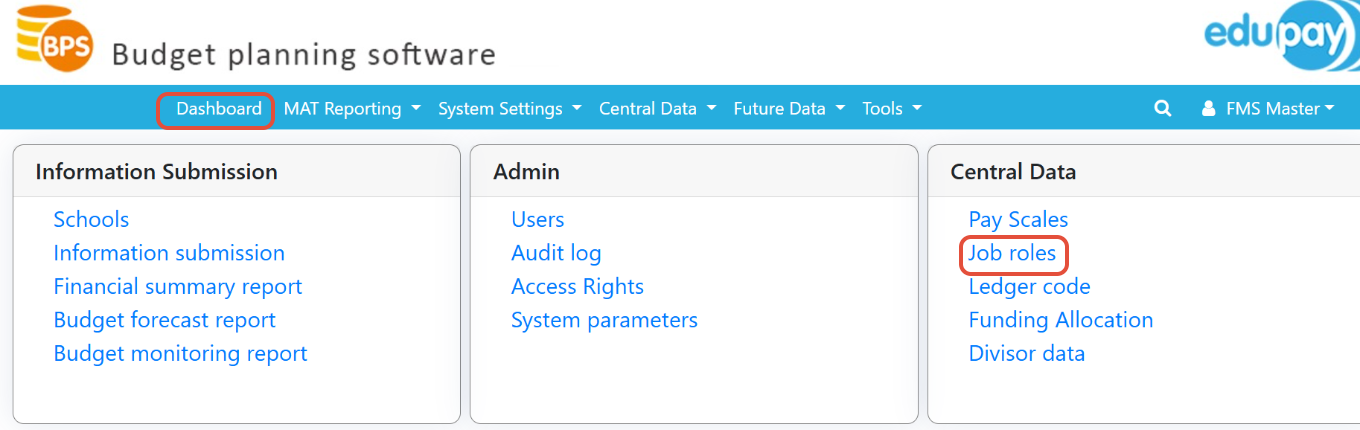The height and width of the screenshot is (430, 1360).
Task: Open the Pay Scales link
Action: tap(1018, 219)
